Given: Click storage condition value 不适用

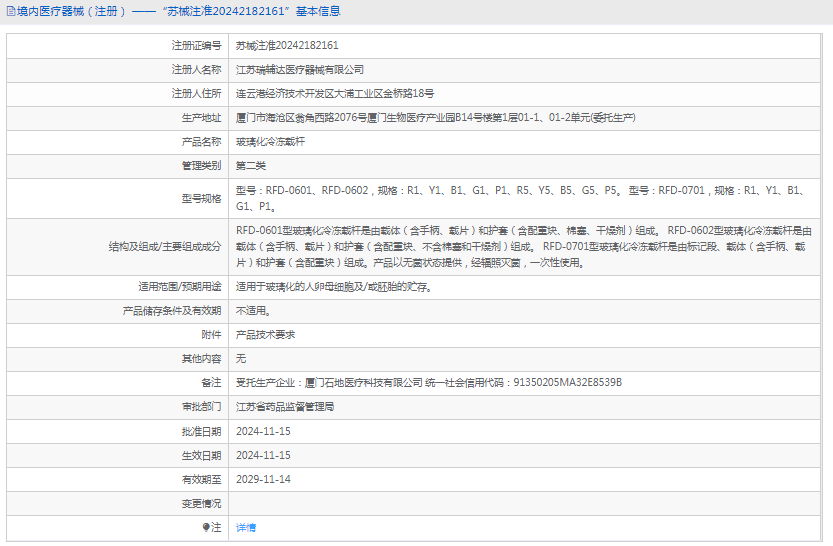Looking at the screenshot, I should coord(253,311).
